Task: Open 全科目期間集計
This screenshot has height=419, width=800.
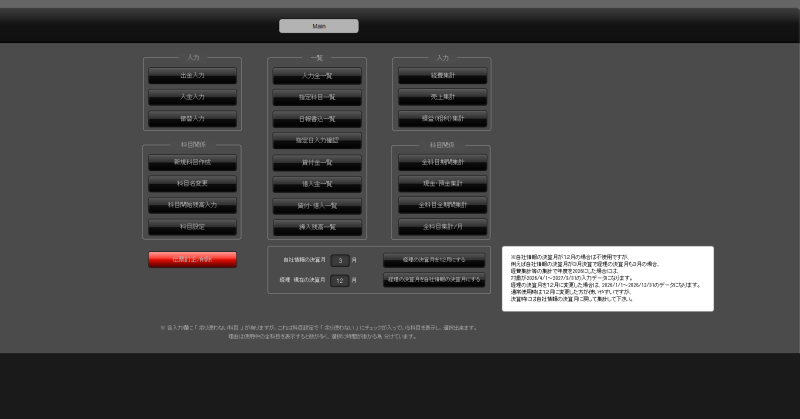Action: point(442,162)
